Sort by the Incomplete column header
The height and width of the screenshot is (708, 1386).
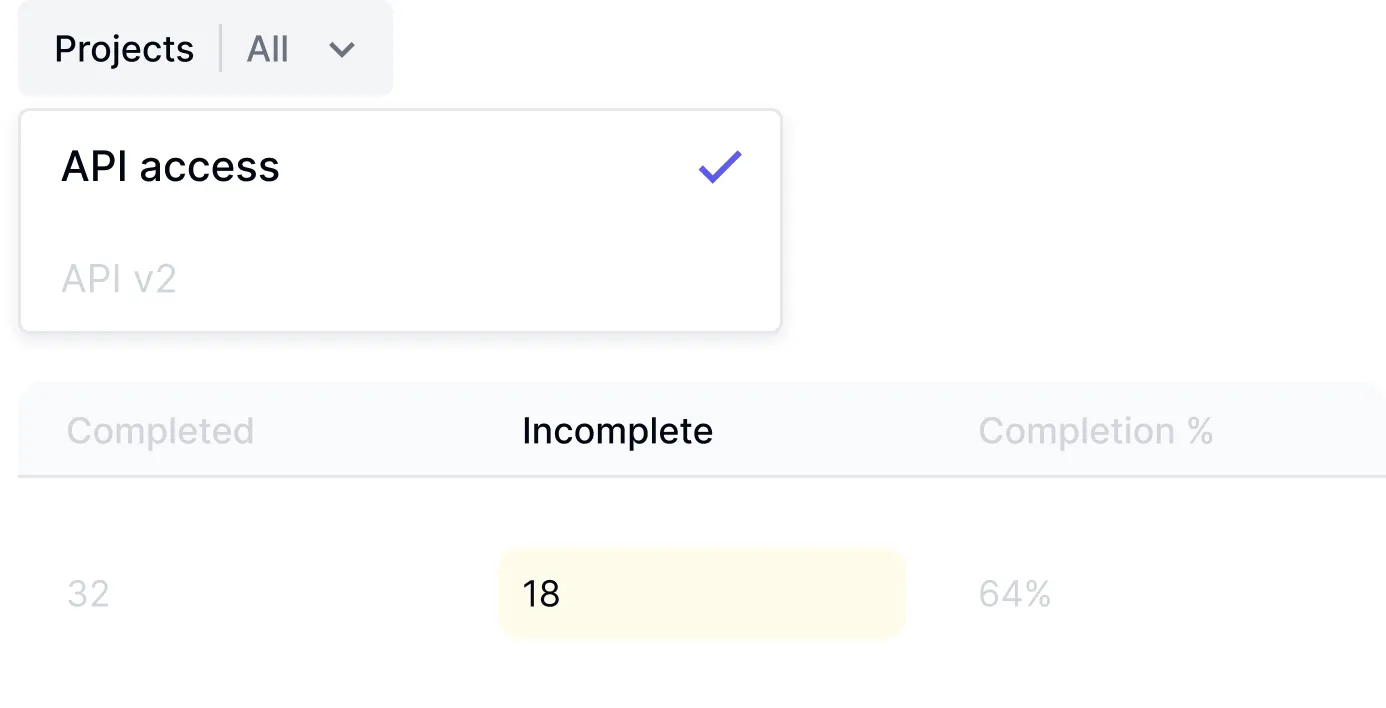click(617, 431)
